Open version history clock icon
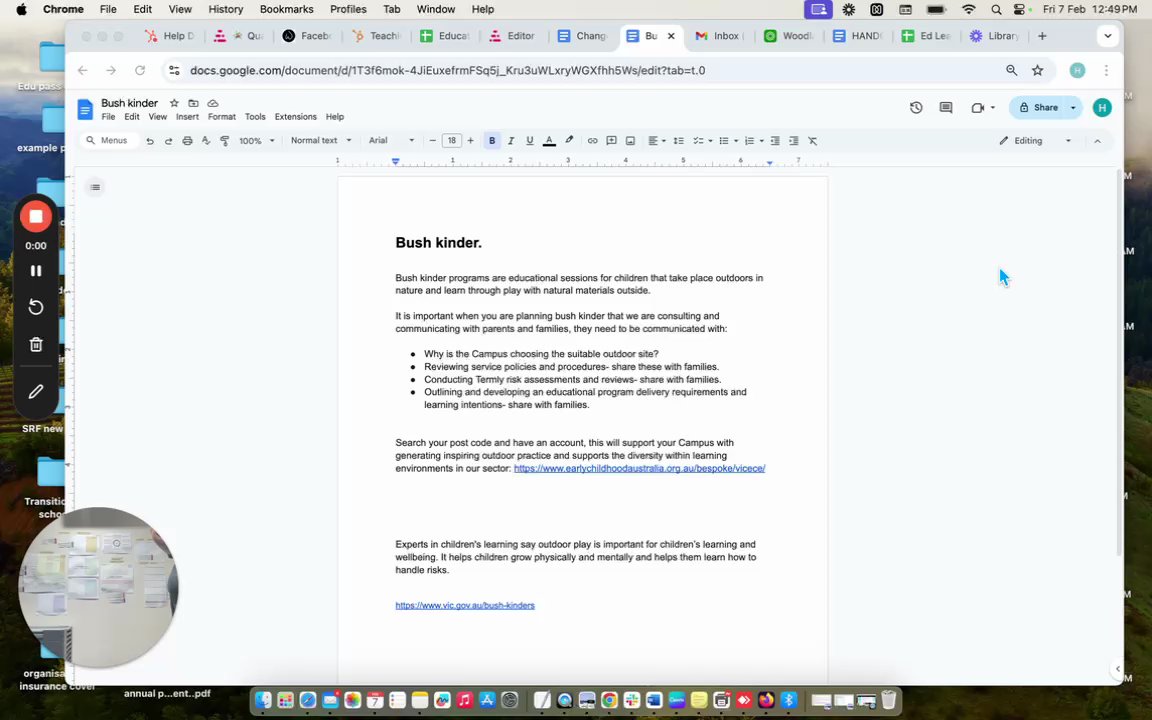Viewport: 1152px width, 720px height. tap(915, 107)
